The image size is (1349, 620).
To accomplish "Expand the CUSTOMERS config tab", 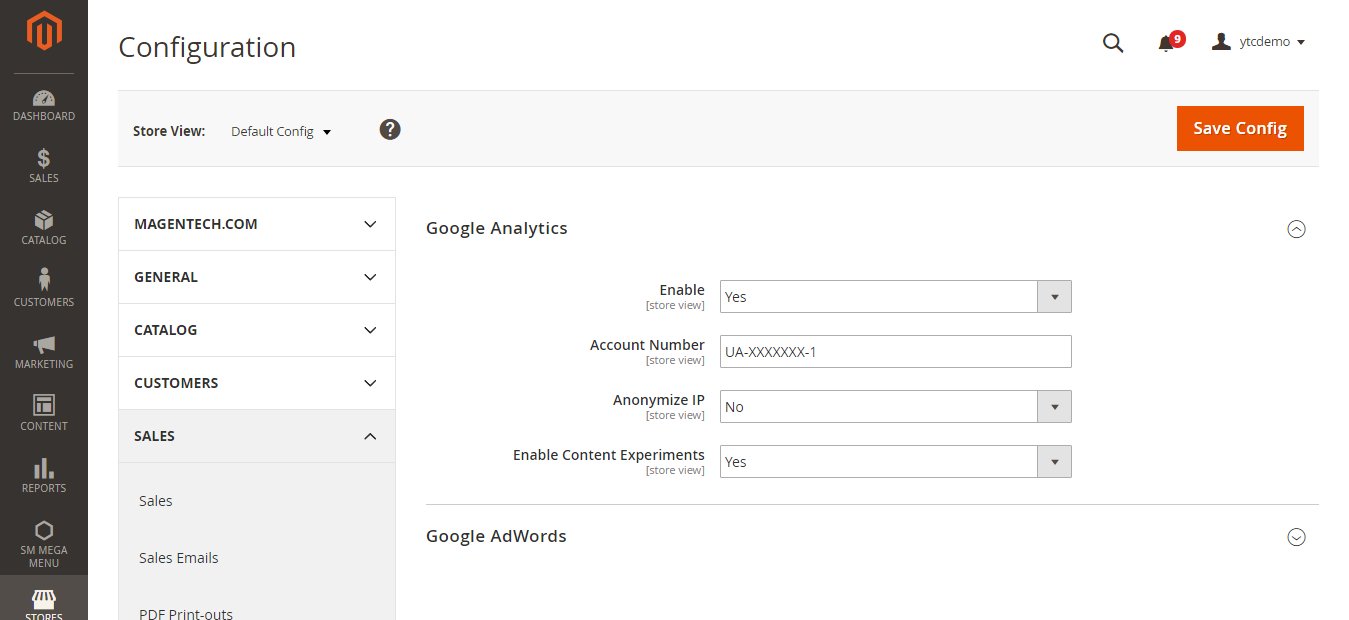I will [257, 383].
